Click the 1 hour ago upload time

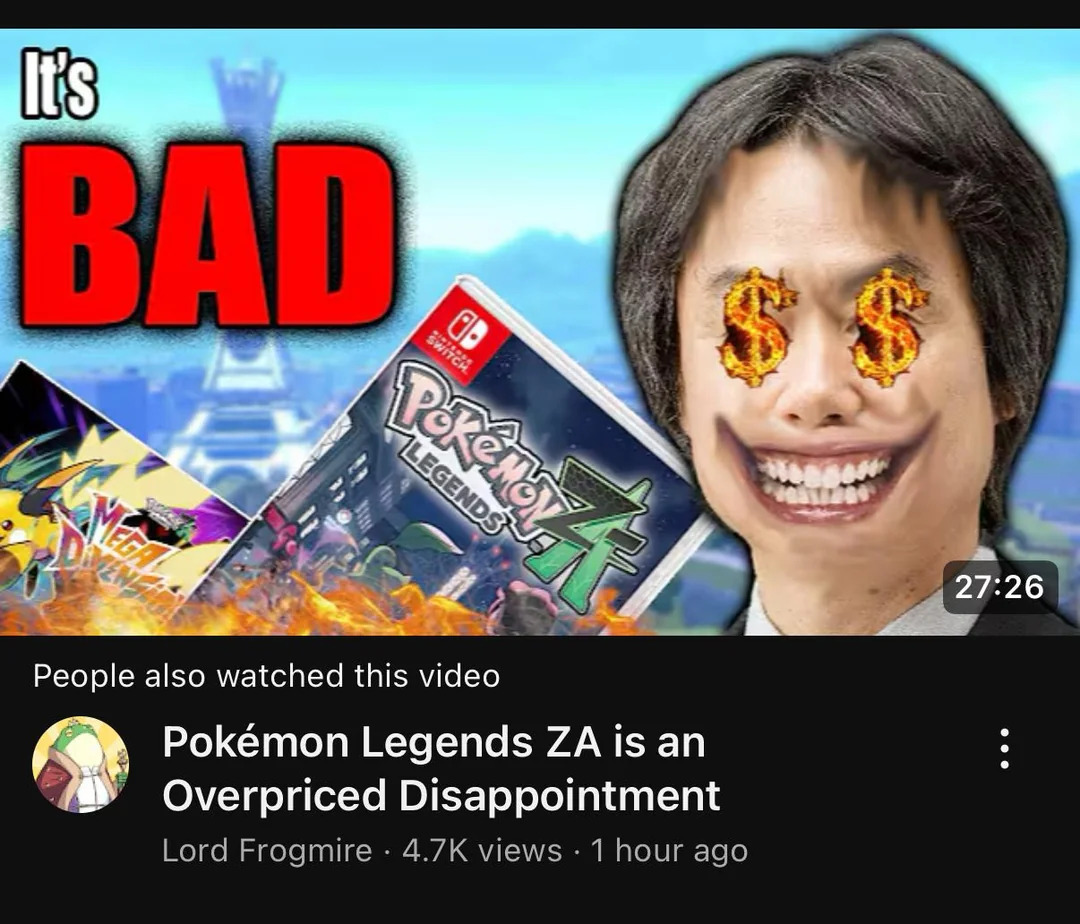coord(669,850)
